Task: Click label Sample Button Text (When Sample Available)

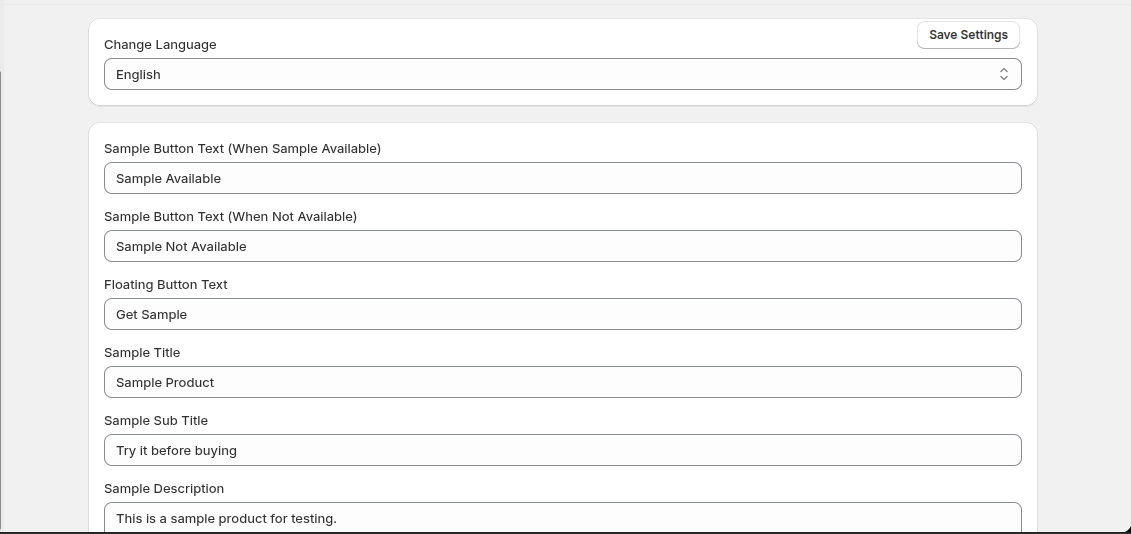Action: click(242, 149)
